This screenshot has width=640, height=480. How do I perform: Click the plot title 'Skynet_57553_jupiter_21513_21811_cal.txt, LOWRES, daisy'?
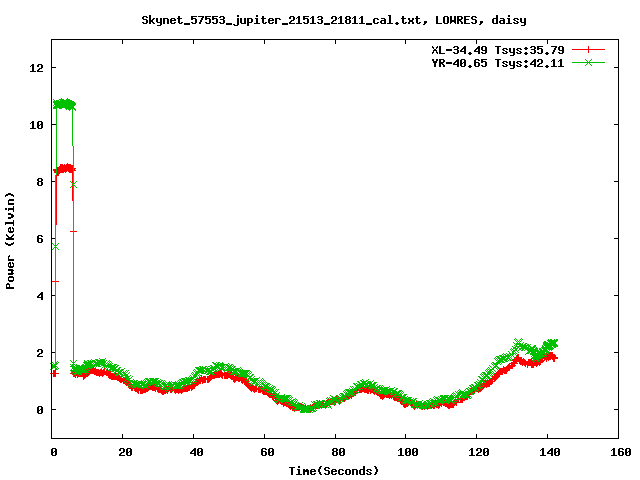coord(334,20)
